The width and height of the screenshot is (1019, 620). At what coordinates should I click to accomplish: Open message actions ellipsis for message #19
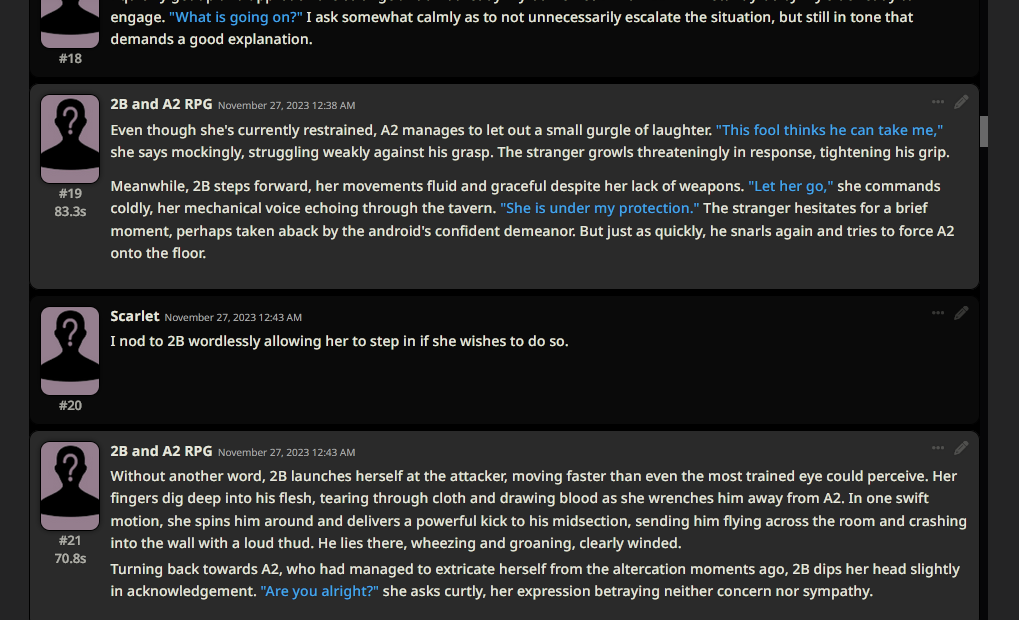(x=938, y=101)
